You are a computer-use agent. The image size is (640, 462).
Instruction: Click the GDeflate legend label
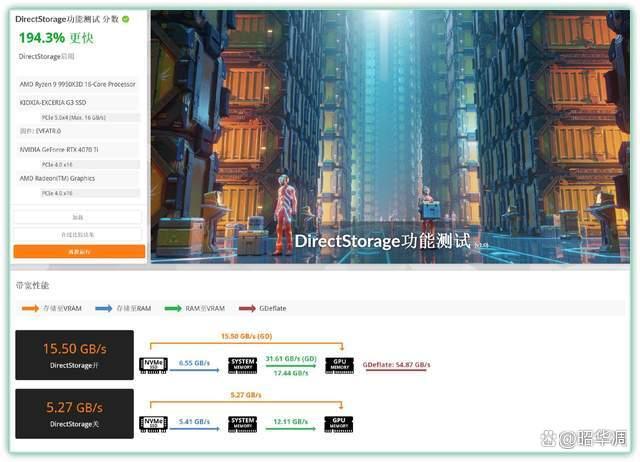(x=273, y=308)
